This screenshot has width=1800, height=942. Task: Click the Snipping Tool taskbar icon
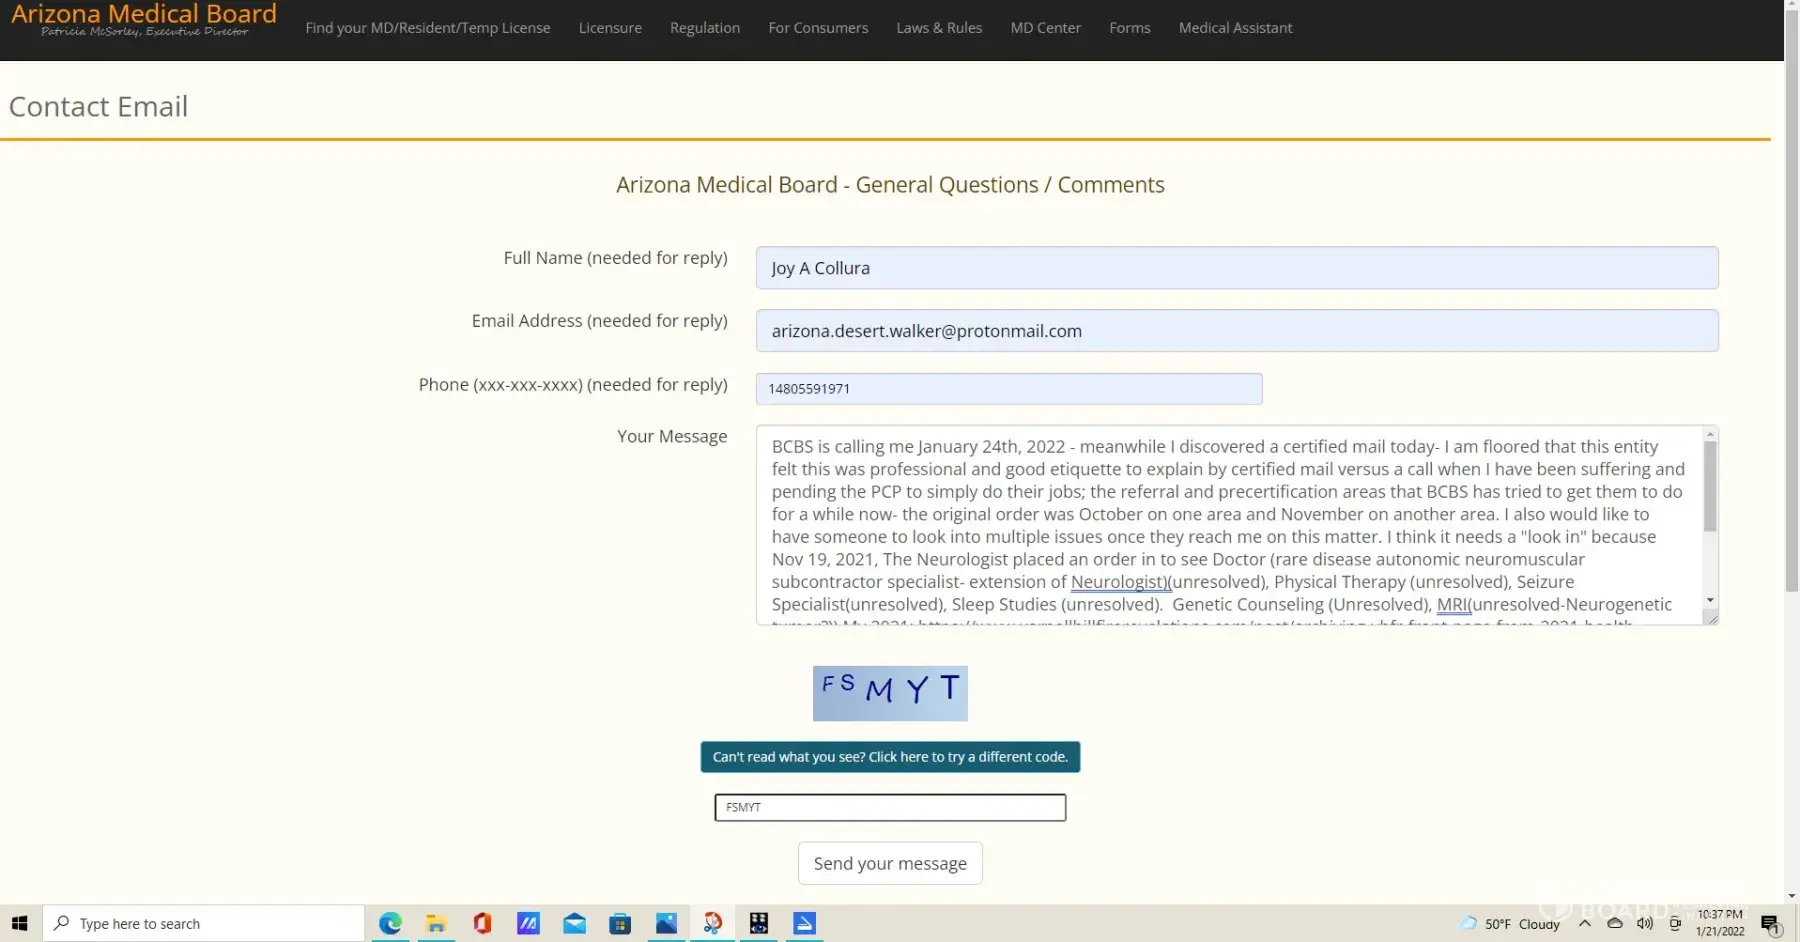pyautogui.click(x=712, y=923)
